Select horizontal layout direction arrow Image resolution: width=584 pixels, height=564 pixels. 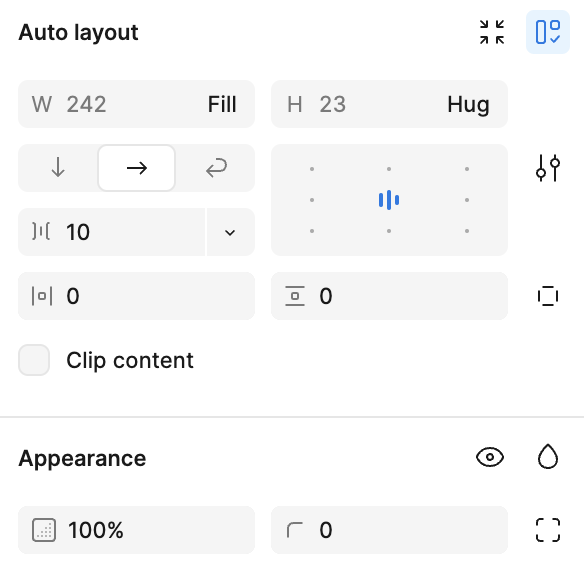[x=136, y=168]
